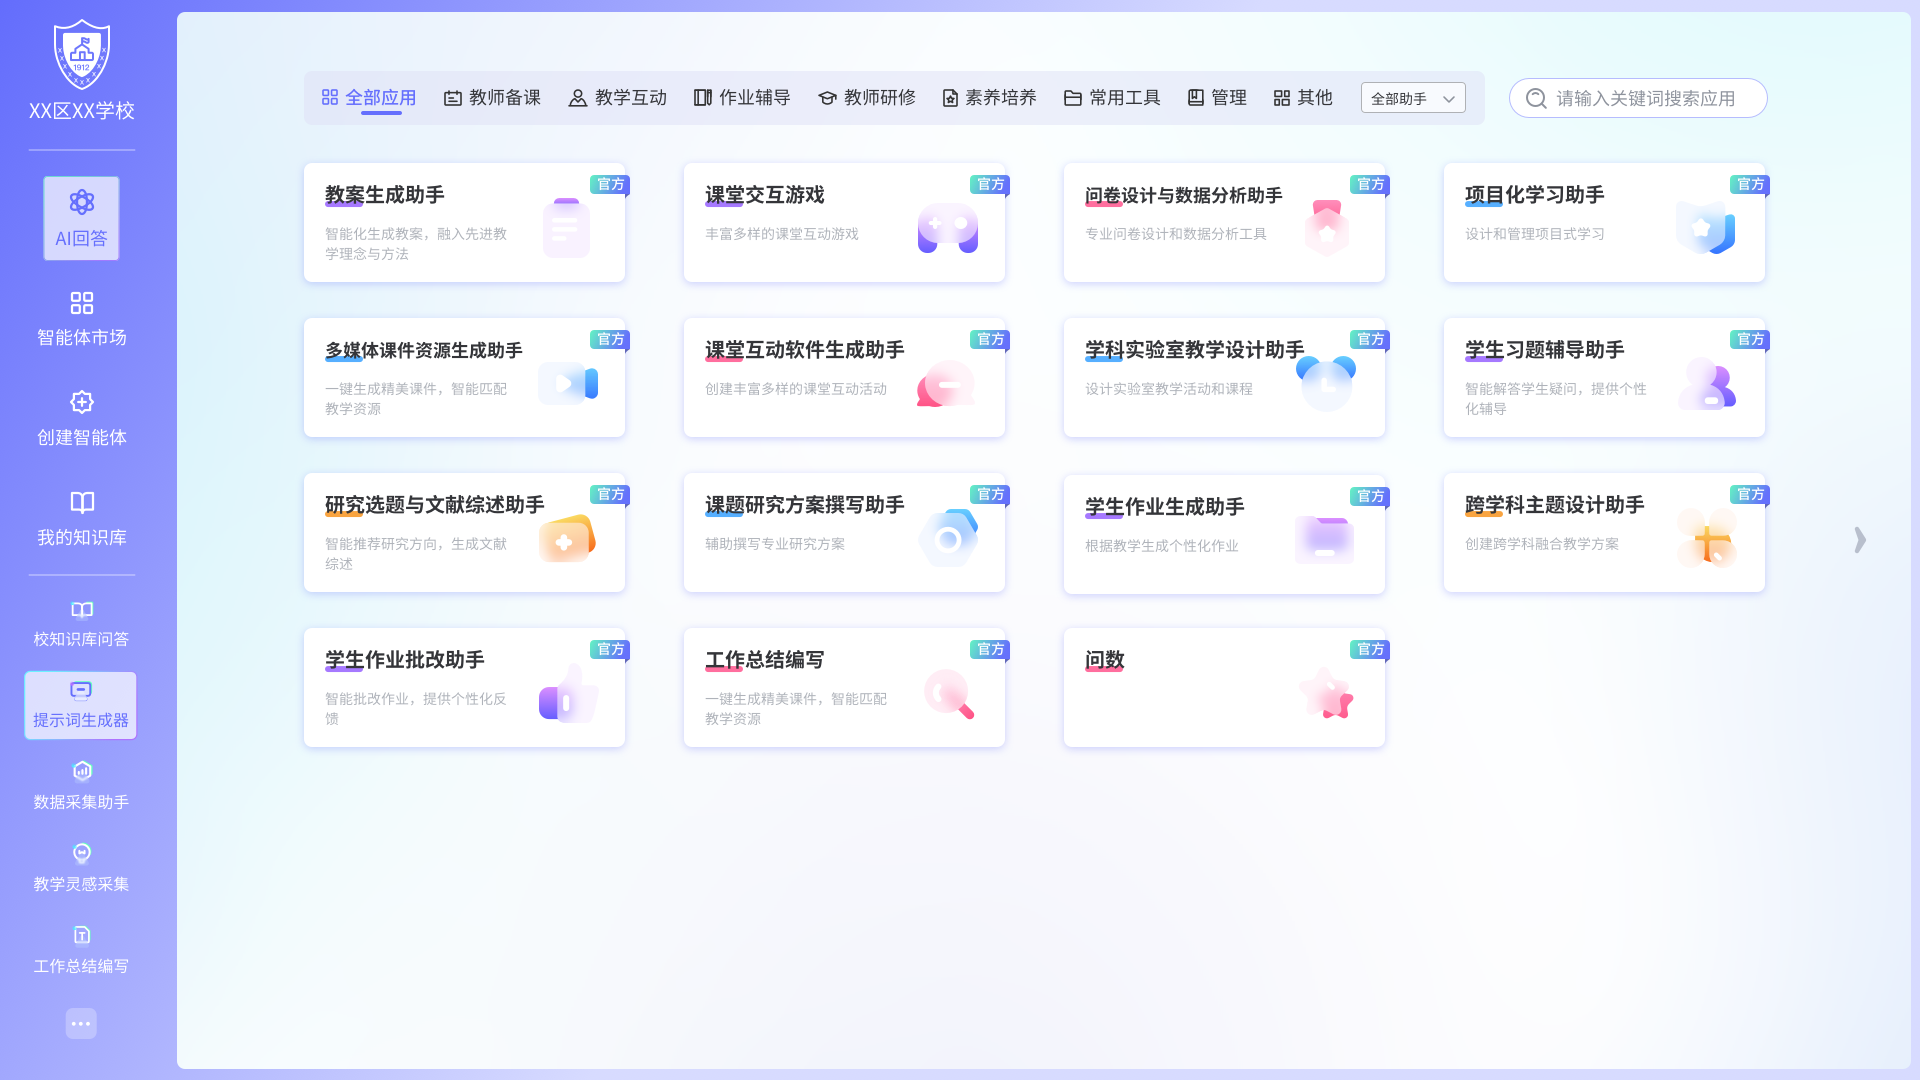Viewport: 1920px width, 1080px height.
Task: Switch to the 素养培养 tab
Action: 989,98
